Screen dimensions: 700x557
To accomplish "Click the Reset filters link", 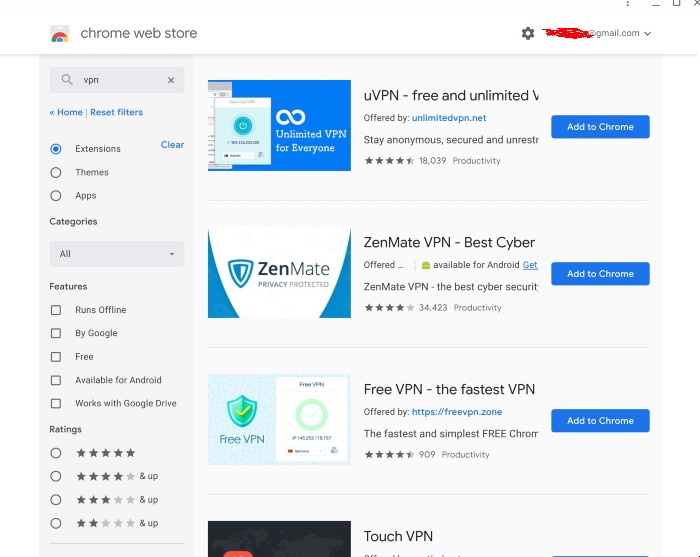I will (x=117, y=112).
